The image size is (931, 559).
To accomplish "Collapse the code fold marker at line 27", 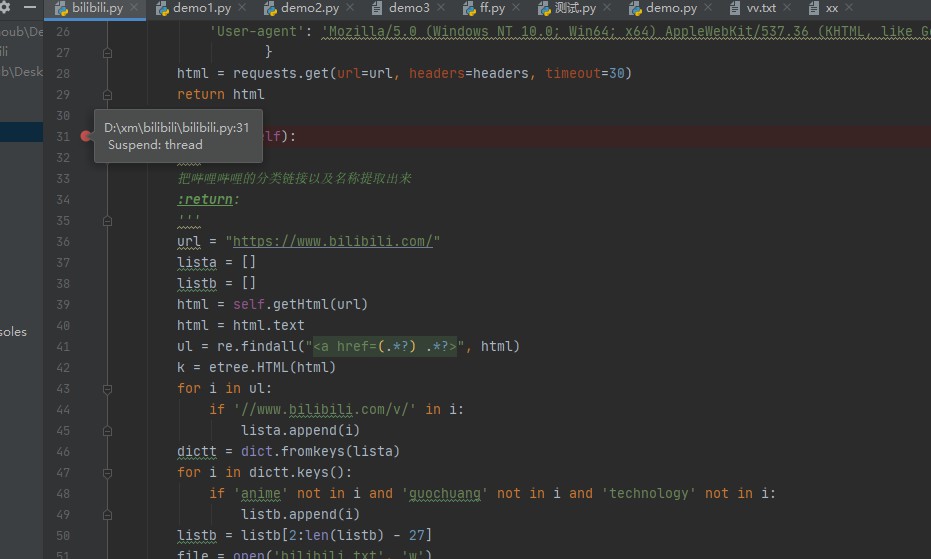I will [107, 53].
